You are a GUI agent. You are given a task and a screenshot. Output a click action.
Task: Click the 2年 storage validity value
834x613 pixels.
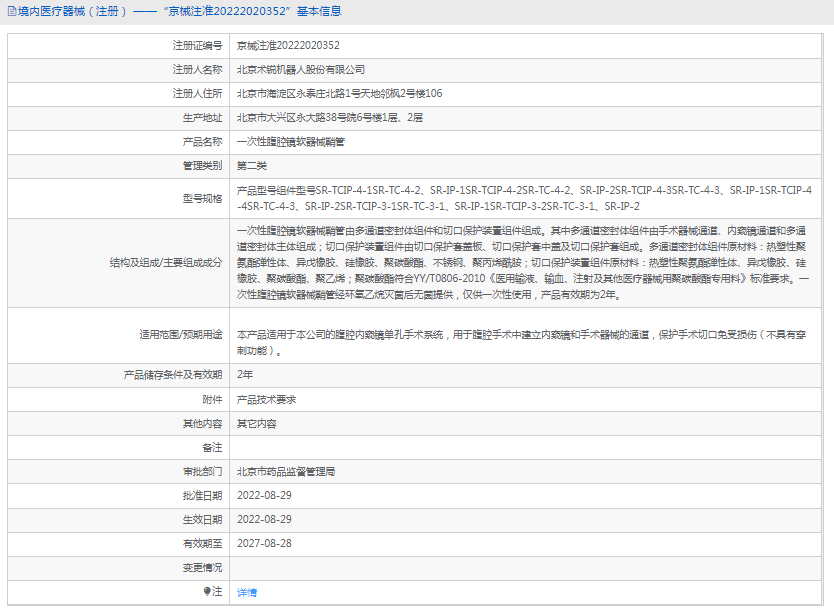point(245,375)
